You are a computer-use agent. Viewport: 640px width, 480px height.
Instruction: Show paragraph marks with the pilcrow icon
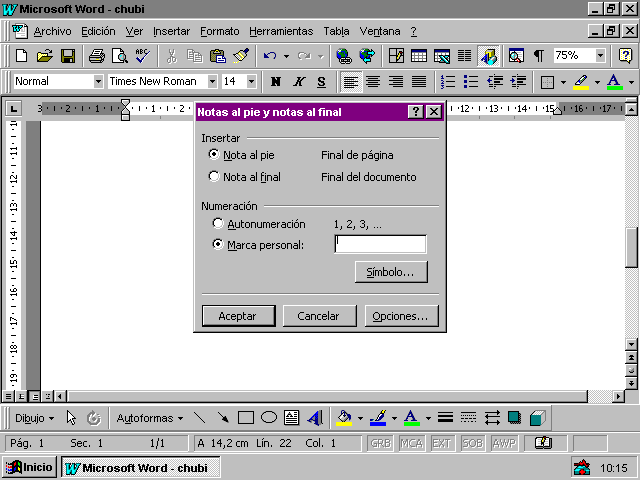pos(539,56)
